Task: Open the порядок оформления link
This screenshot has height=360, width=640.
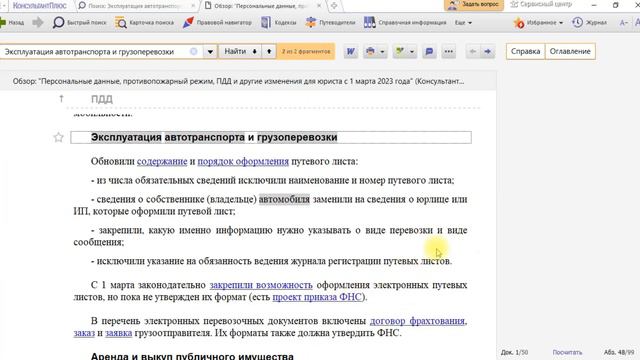Action: [243, 161]
